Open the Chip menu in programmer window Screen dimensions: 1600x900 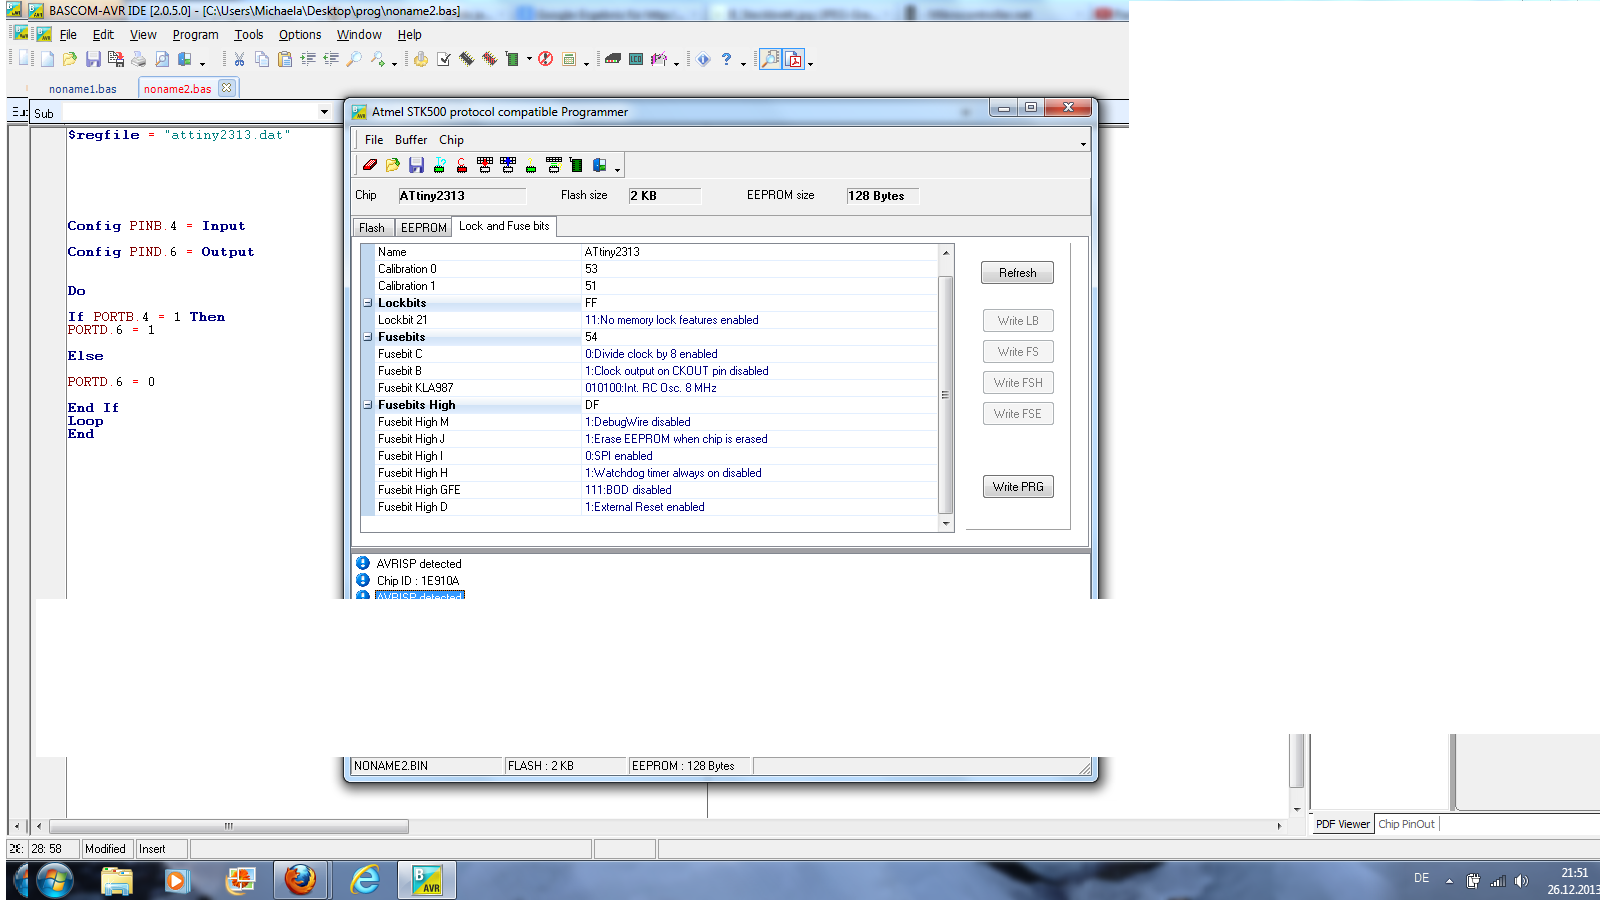(x=451, y=140)
